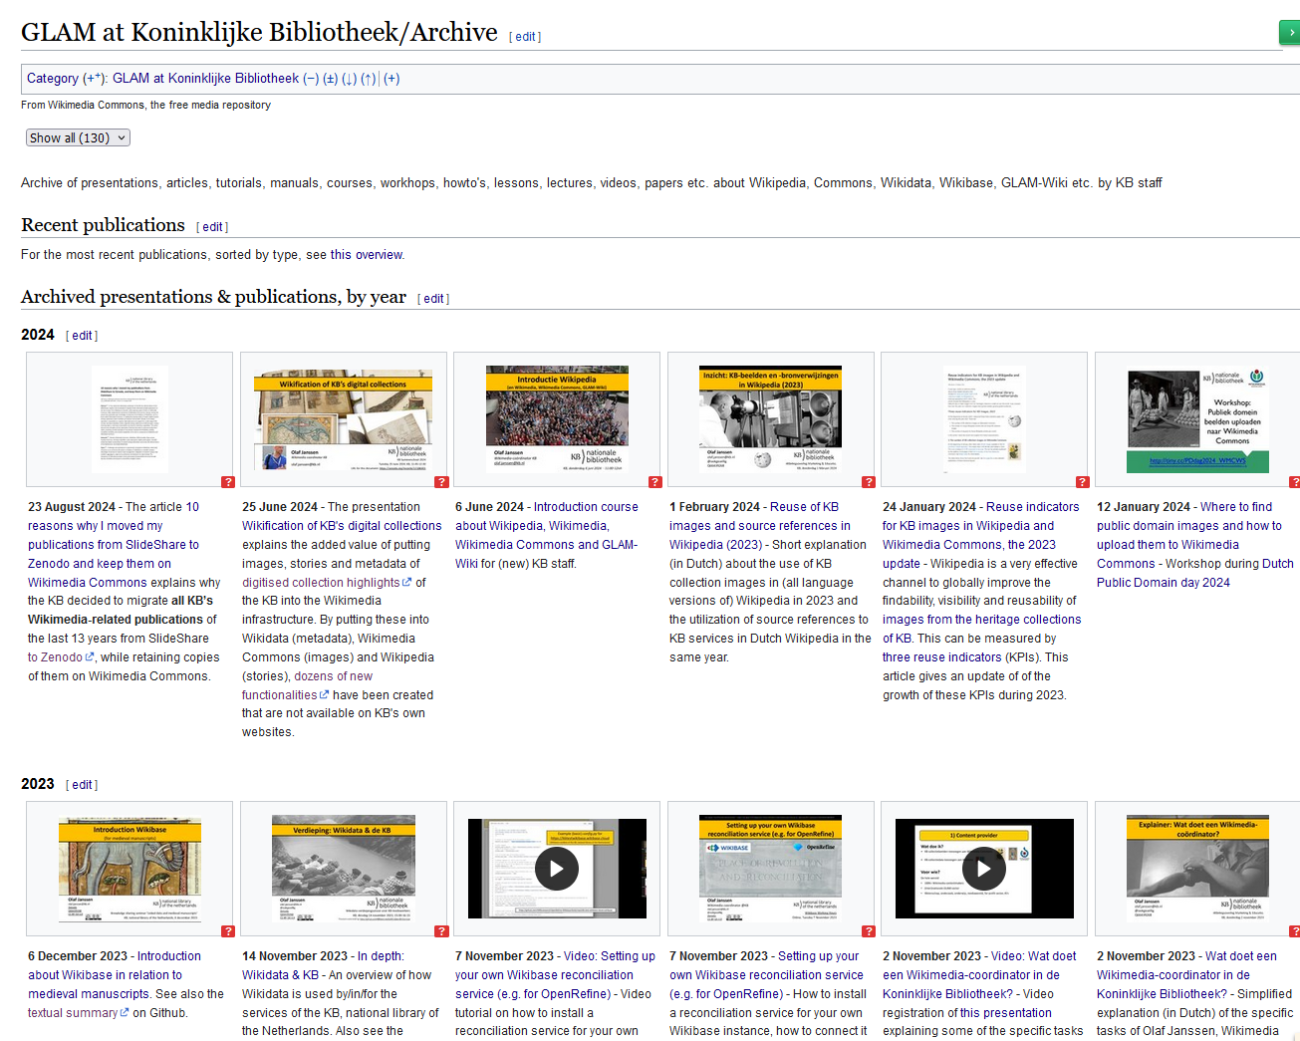This screenshot has height=1041, width=1300.
Task: Click the (−) remove category control
Action: click(x=311, y=79)
